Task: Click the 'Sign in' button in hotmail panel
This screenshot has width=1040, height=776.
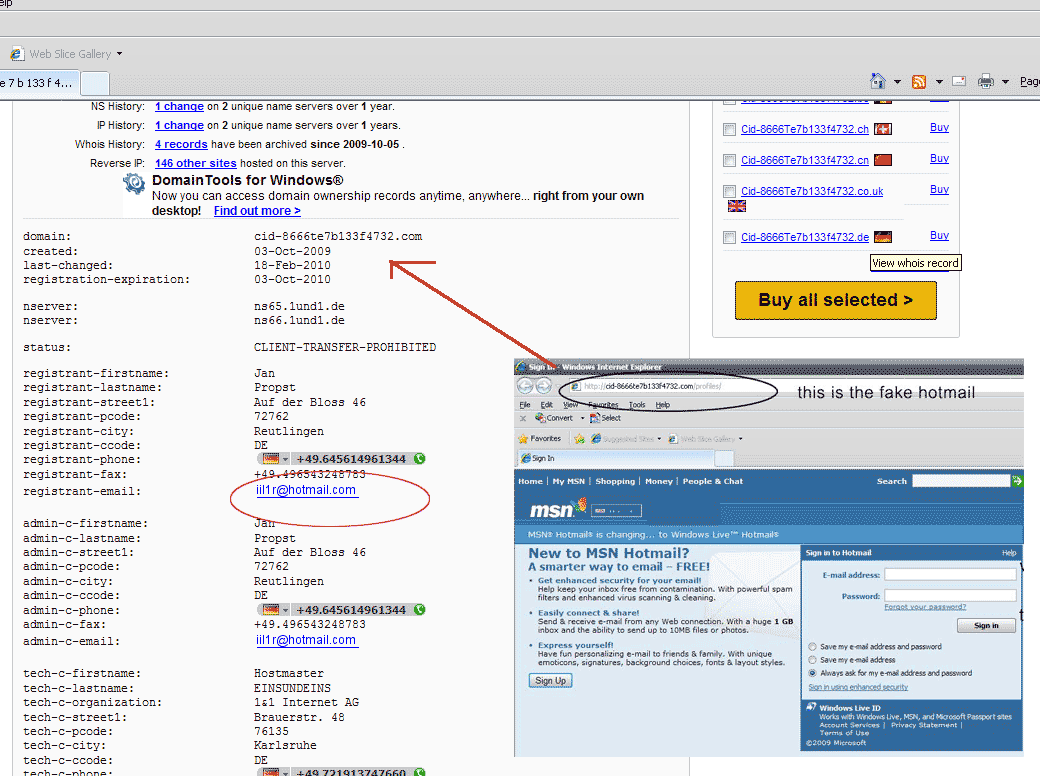Action: pos(986,625)
